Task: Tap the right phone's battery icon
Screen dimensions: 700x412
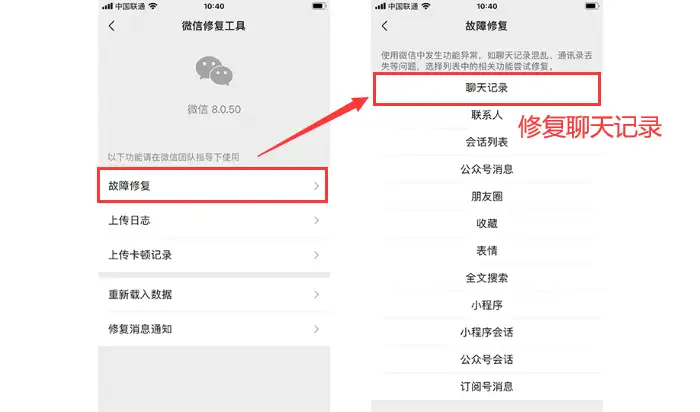Action: coord(591,6)
